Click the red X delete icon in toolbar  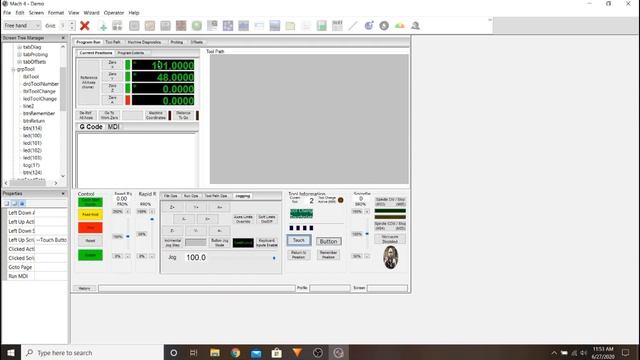pos(84,26)
